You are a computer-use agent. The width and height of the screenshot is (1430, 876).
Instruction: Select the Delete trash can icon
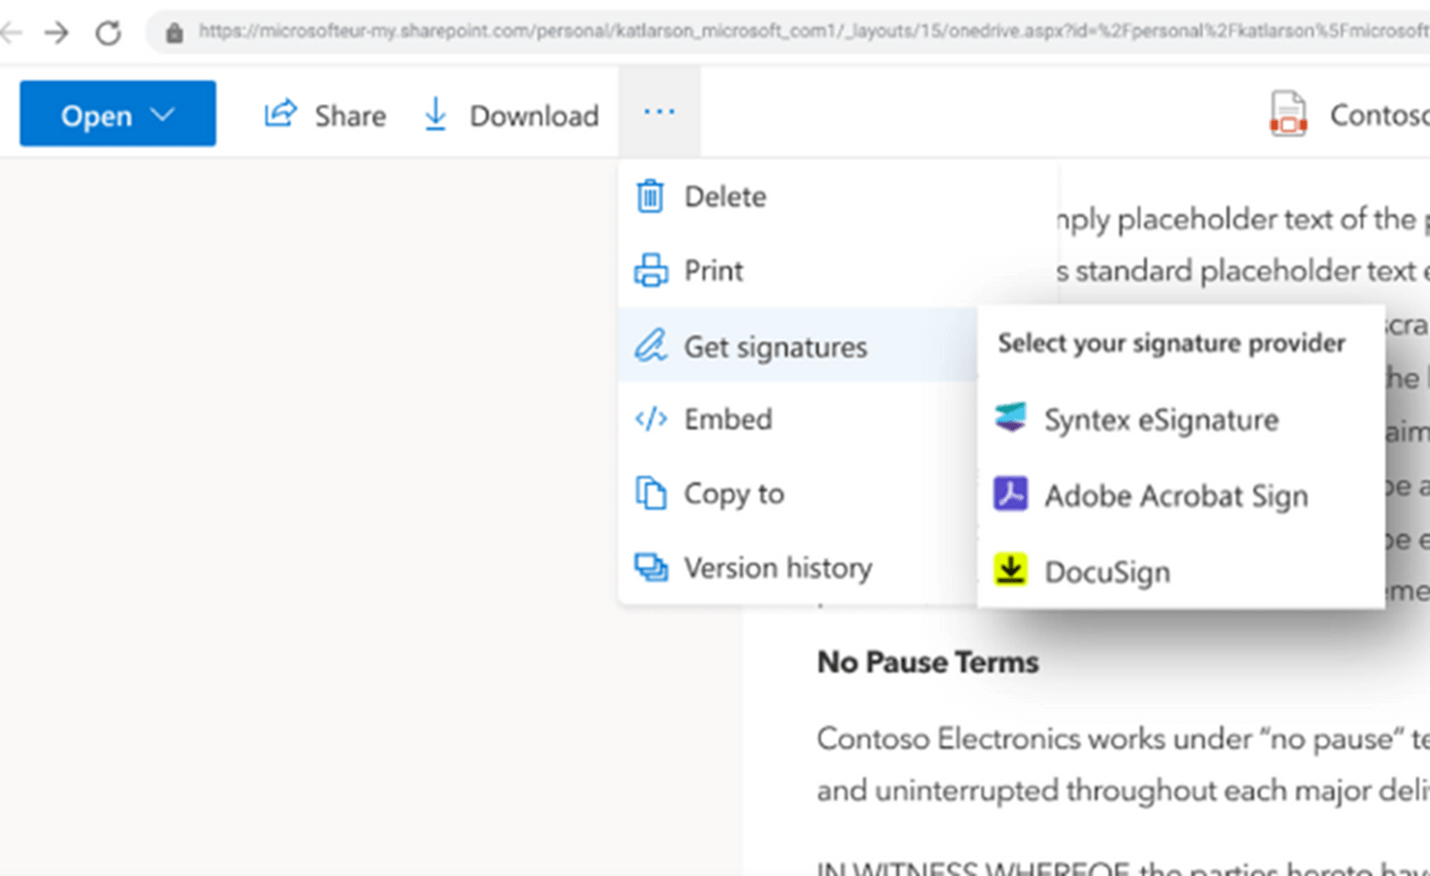[651, 196]
